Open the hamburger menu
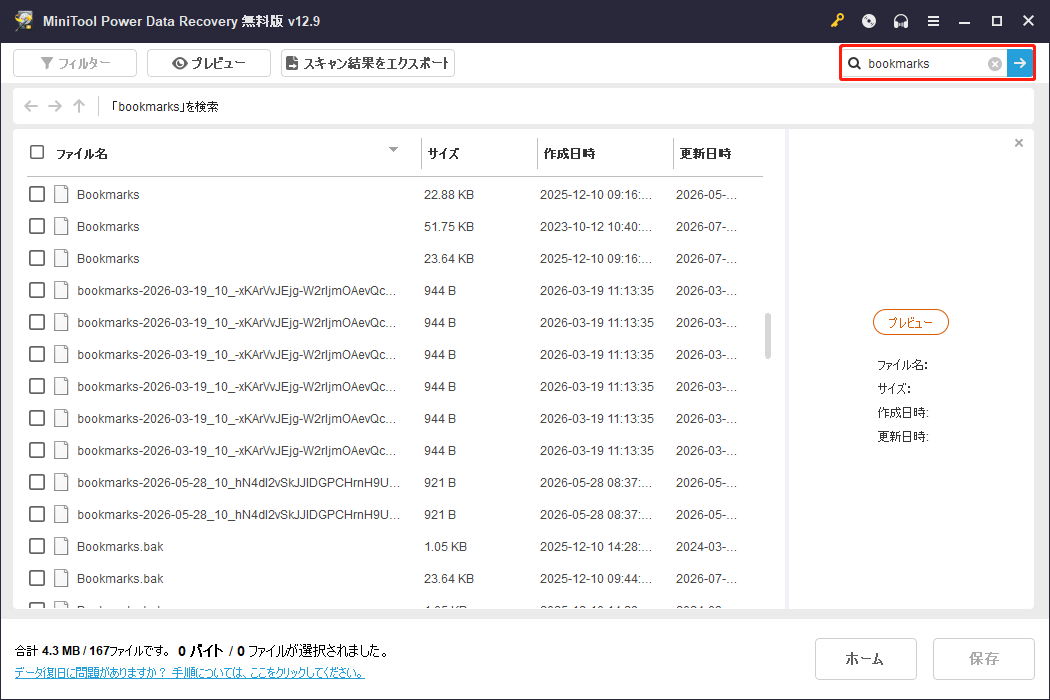 pyautogui.click(x=933, y=21)
